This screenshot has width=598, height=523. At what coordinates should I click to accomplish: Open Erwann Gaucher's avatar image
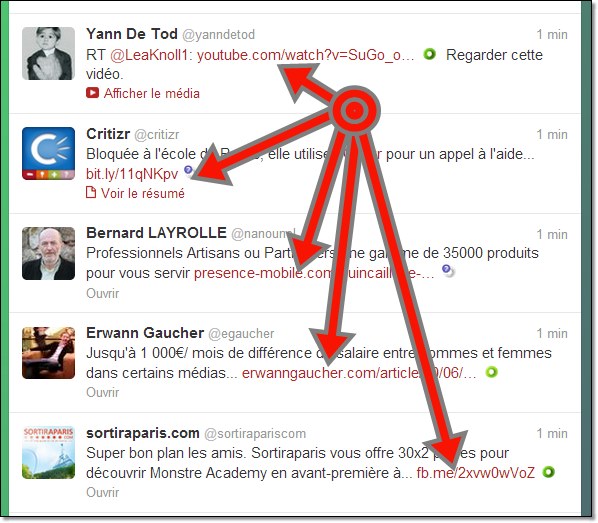(x=48, y=353)
